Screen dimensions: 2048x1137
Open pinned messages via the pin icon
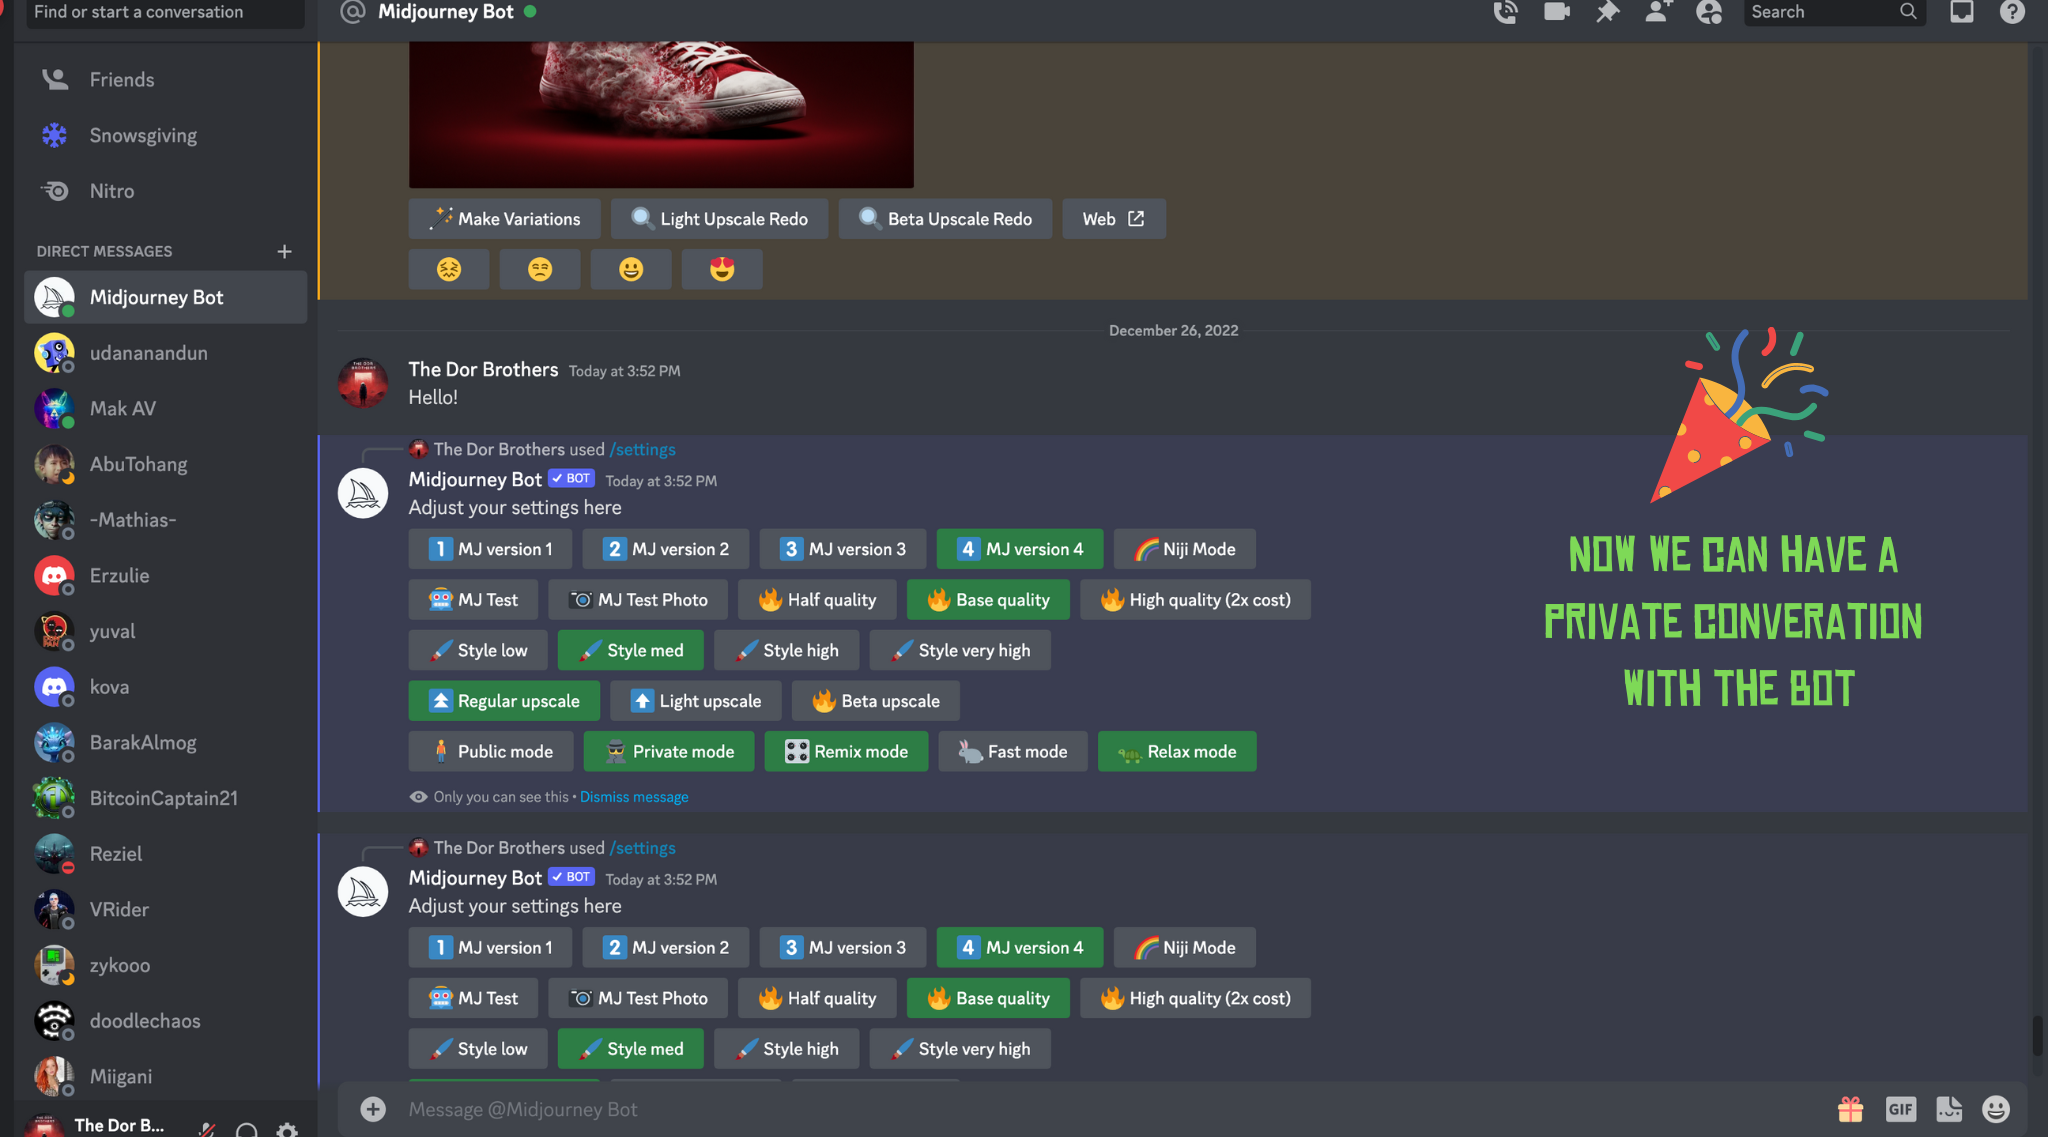pos(1607,12)
